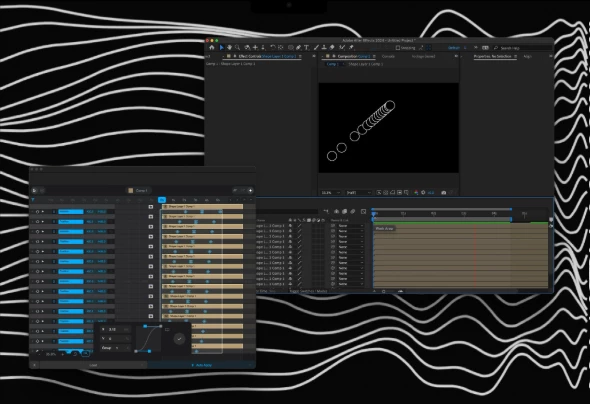Click the checkmark apply button in easing popup
The image size is (590, 404).
(179, 339)
